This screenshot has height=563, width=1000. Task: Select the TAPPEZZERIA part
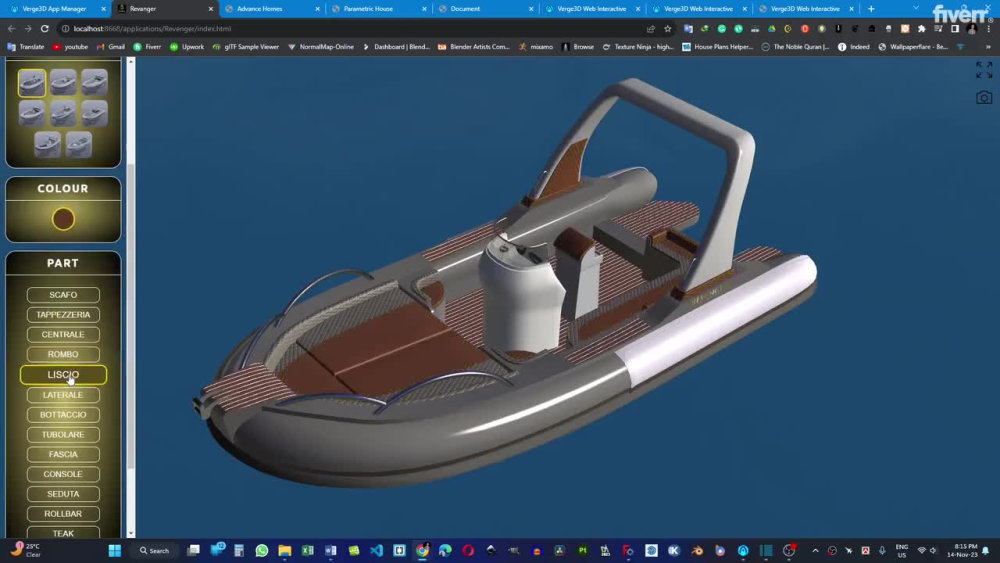63,314
